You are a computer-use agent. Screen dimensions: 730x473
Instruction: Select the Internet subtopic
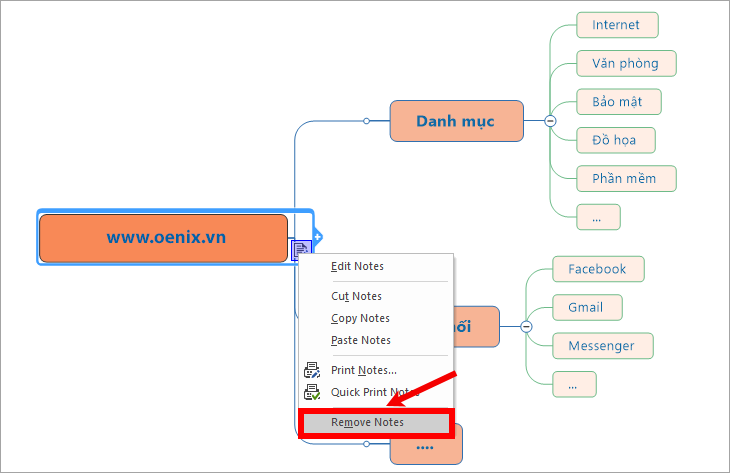point(617,25)
